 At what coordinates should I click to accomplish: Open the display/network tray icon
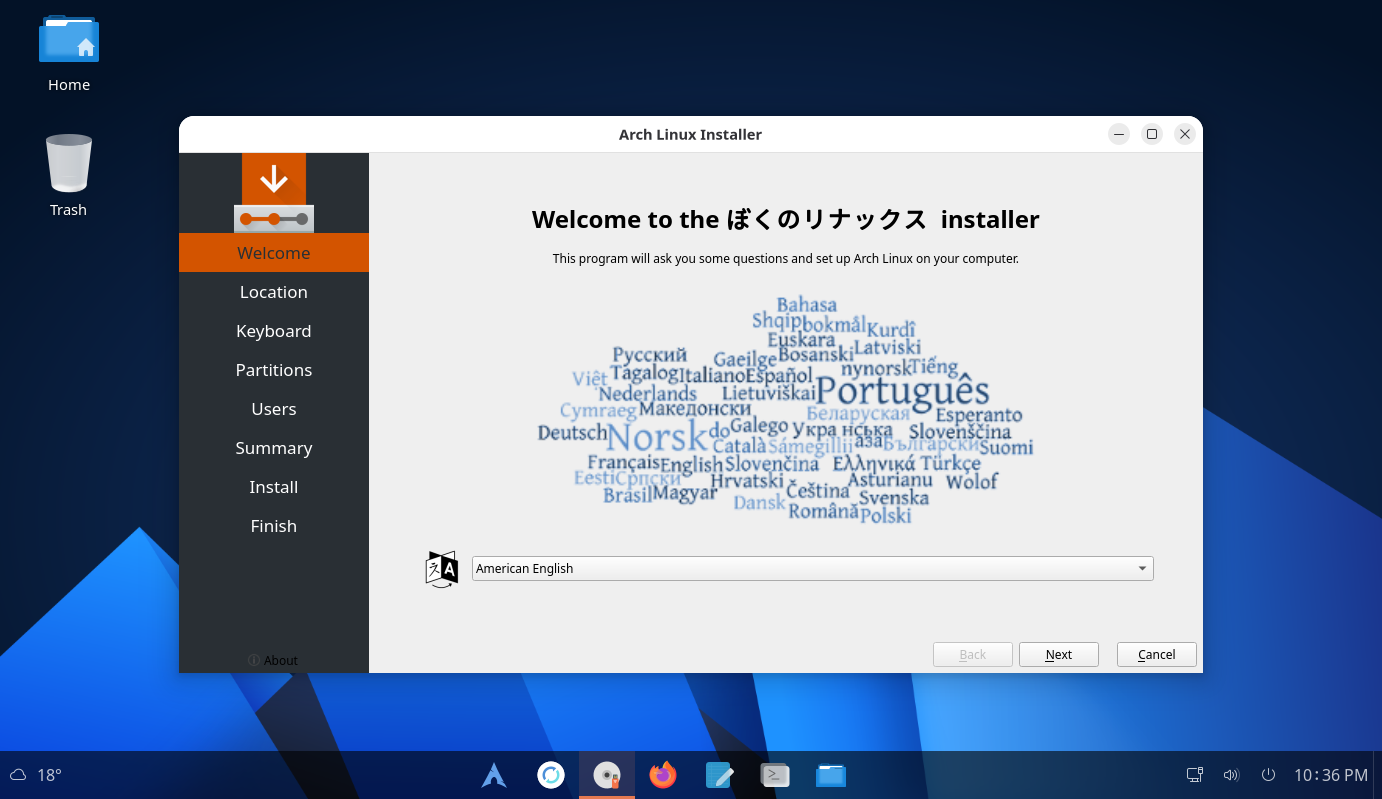coord(1194,775)
